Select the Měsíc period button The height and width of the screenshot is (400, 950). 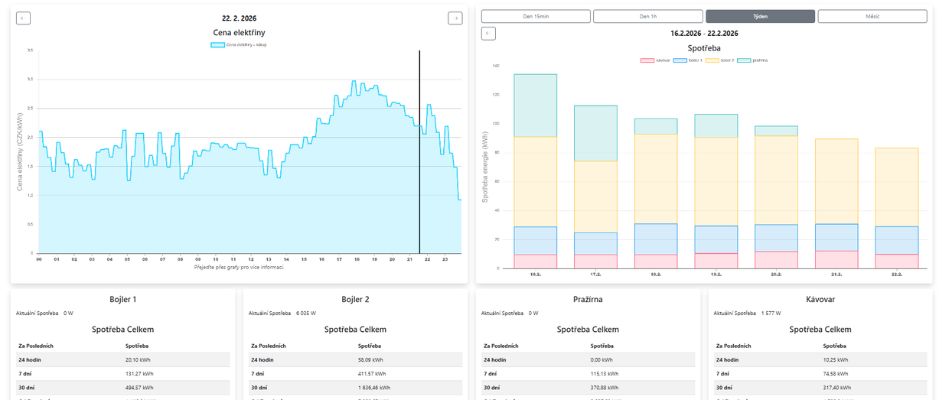[x=872, y=16]
